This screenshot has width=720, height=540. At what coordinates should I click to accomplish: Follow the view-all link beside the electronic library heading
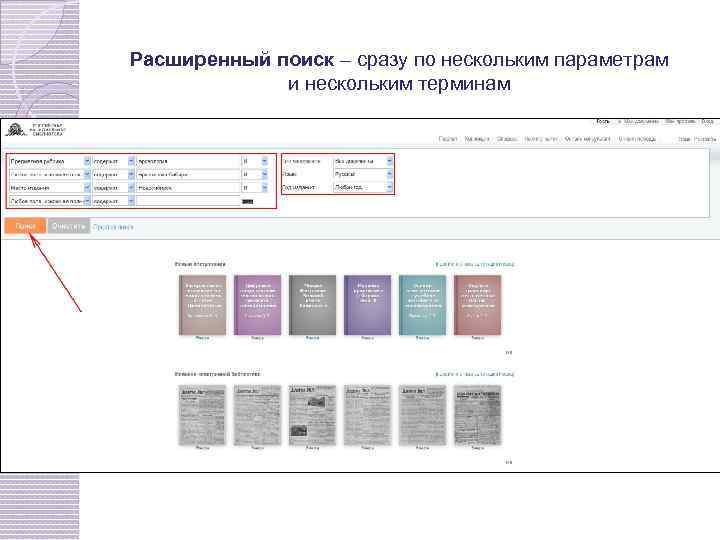[475, 374]
